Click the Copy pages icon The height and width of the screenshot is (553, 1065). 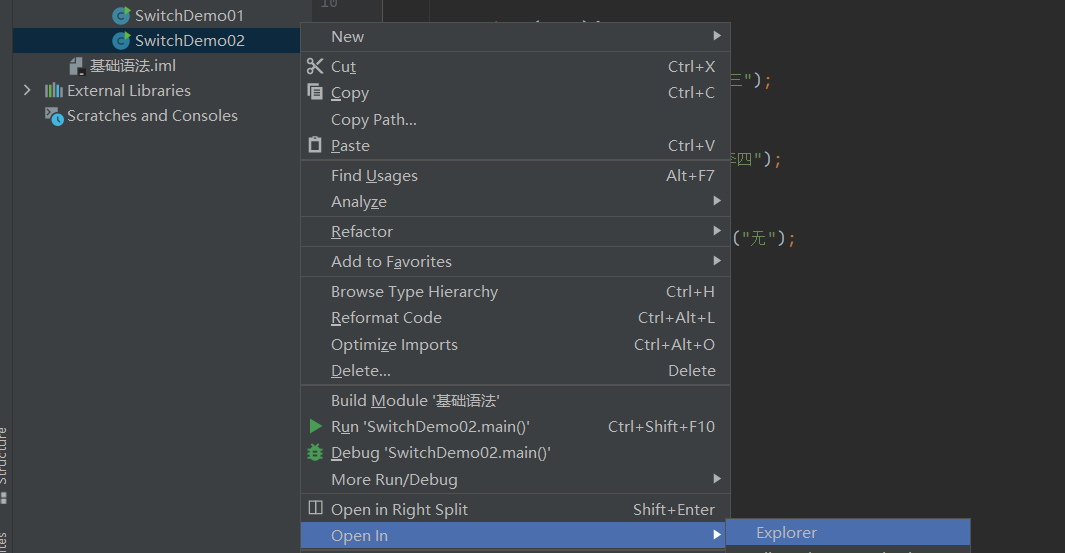click(x=315, y=93)
